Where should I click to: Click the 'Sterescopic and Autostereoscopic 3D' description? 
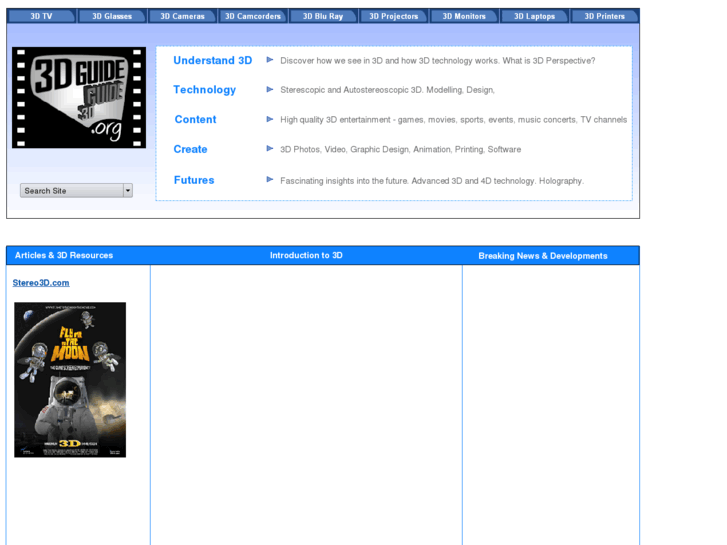pyautogui.click(x=388, y=90)
